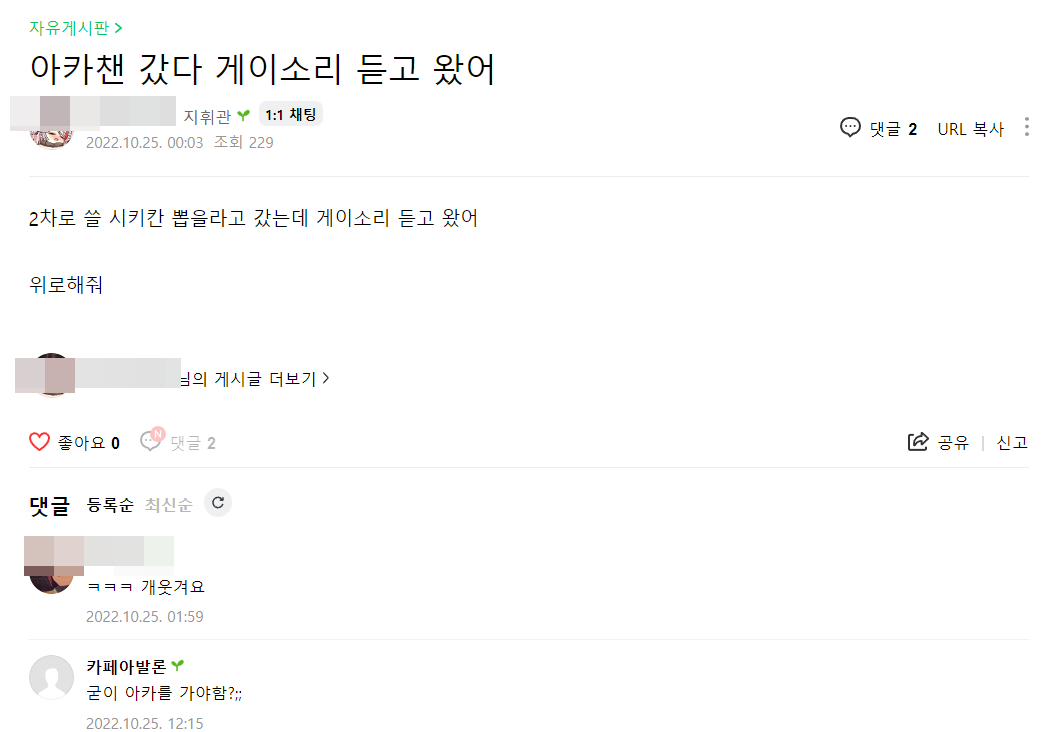Screen dimensions: 1042x732
Task: Refresh comments with the circular arrow icon
Action: tap(218, 503)
